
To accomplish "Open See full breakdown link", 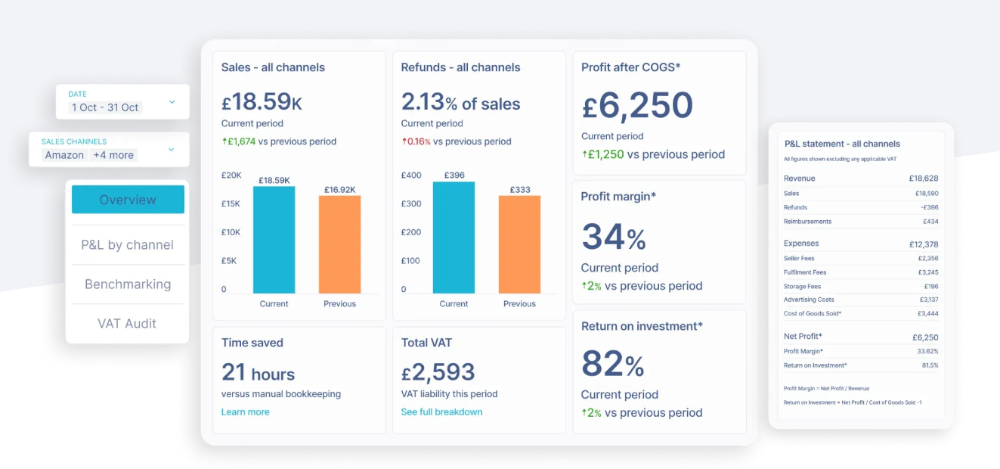I will (x=441, y=412).
